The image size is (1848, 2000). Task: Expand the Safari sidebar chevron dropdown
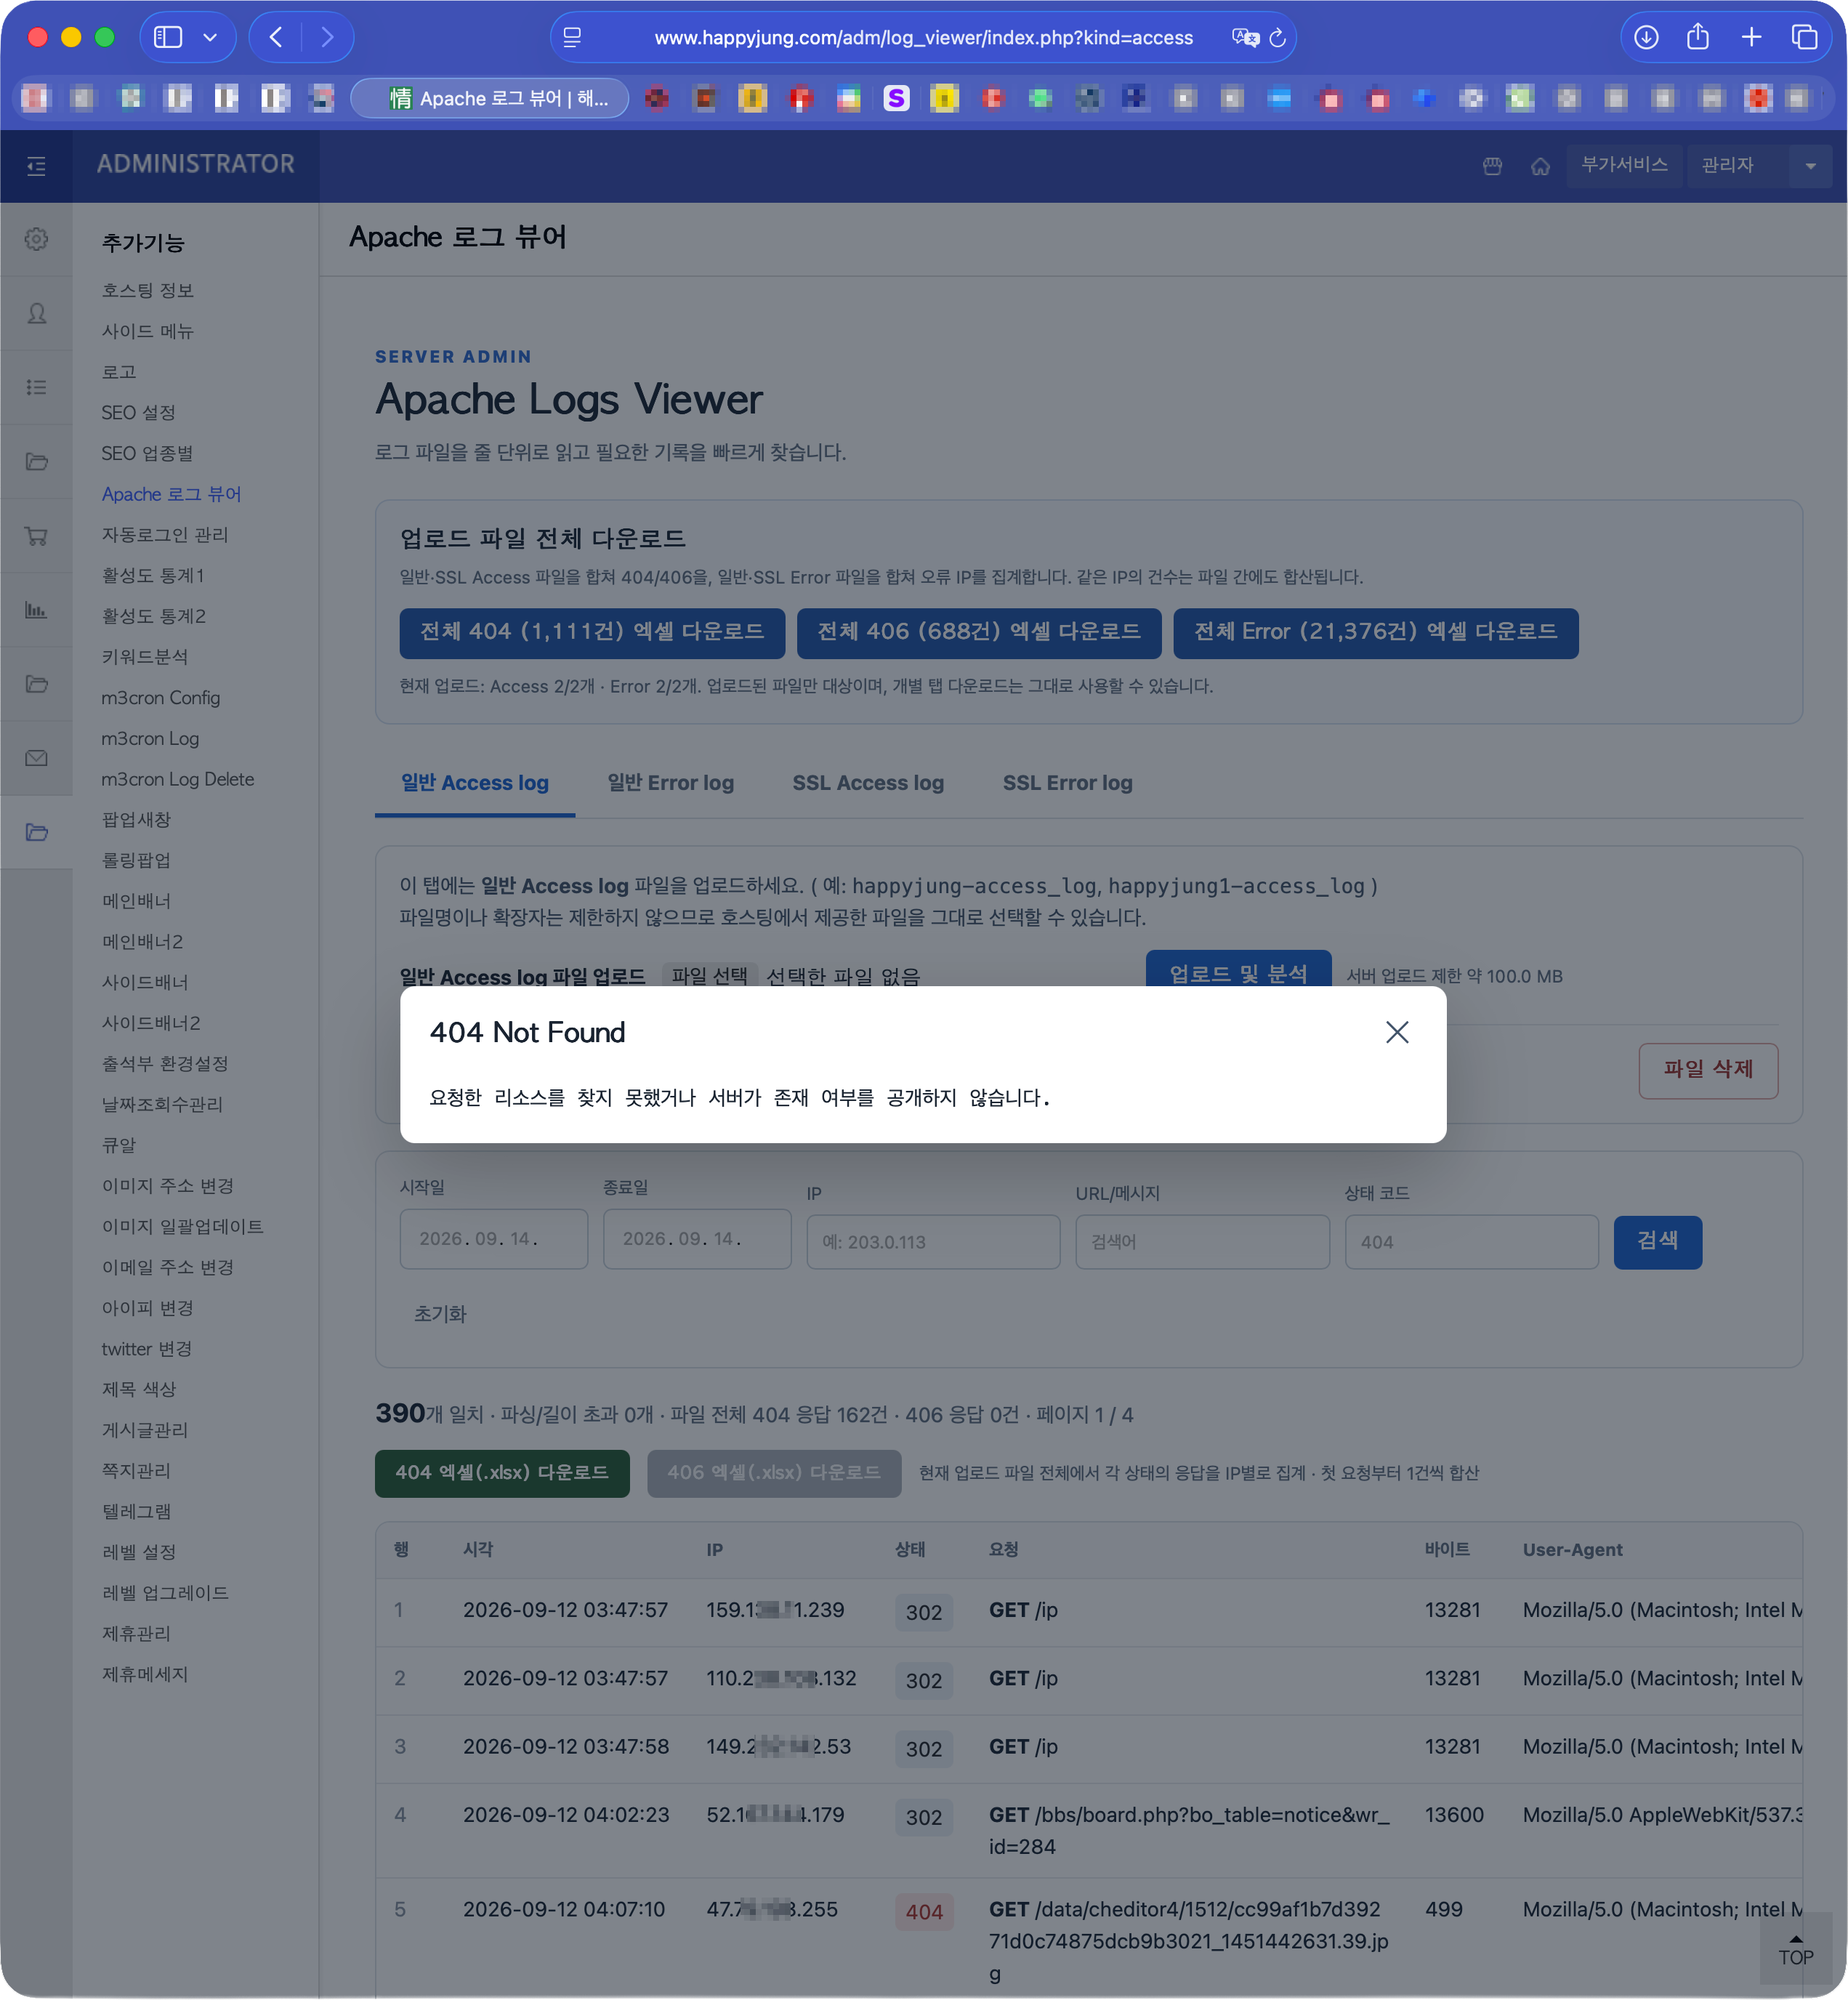tap(210, 37)
